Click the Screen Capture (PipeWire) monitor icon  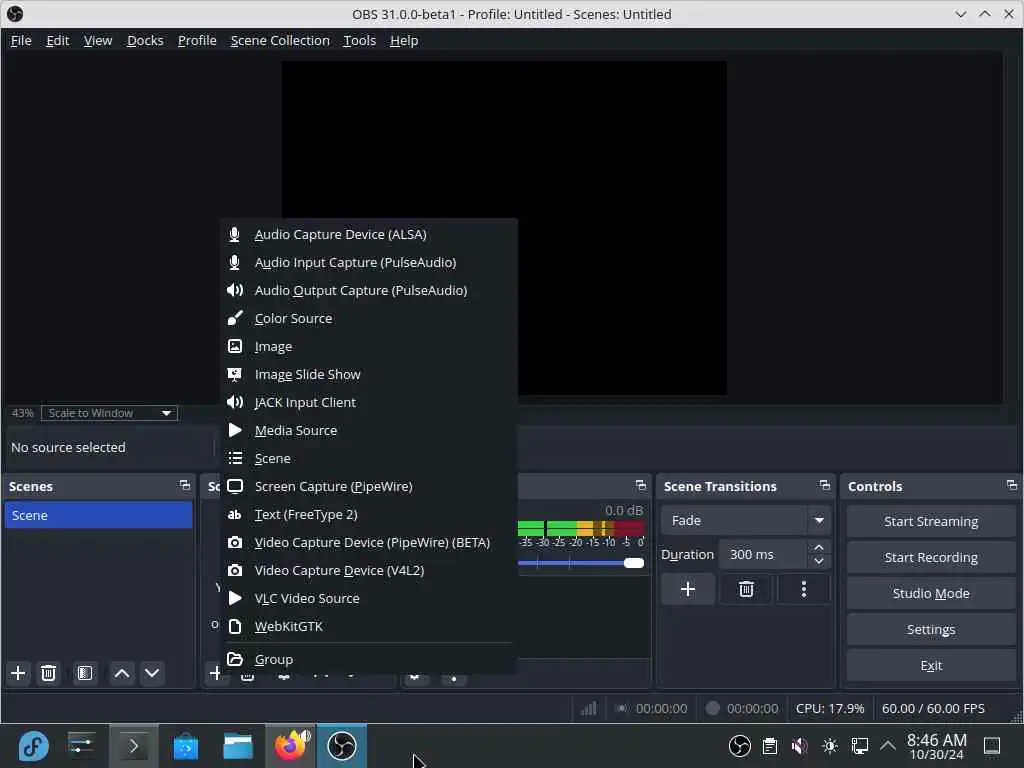(235, 487)
